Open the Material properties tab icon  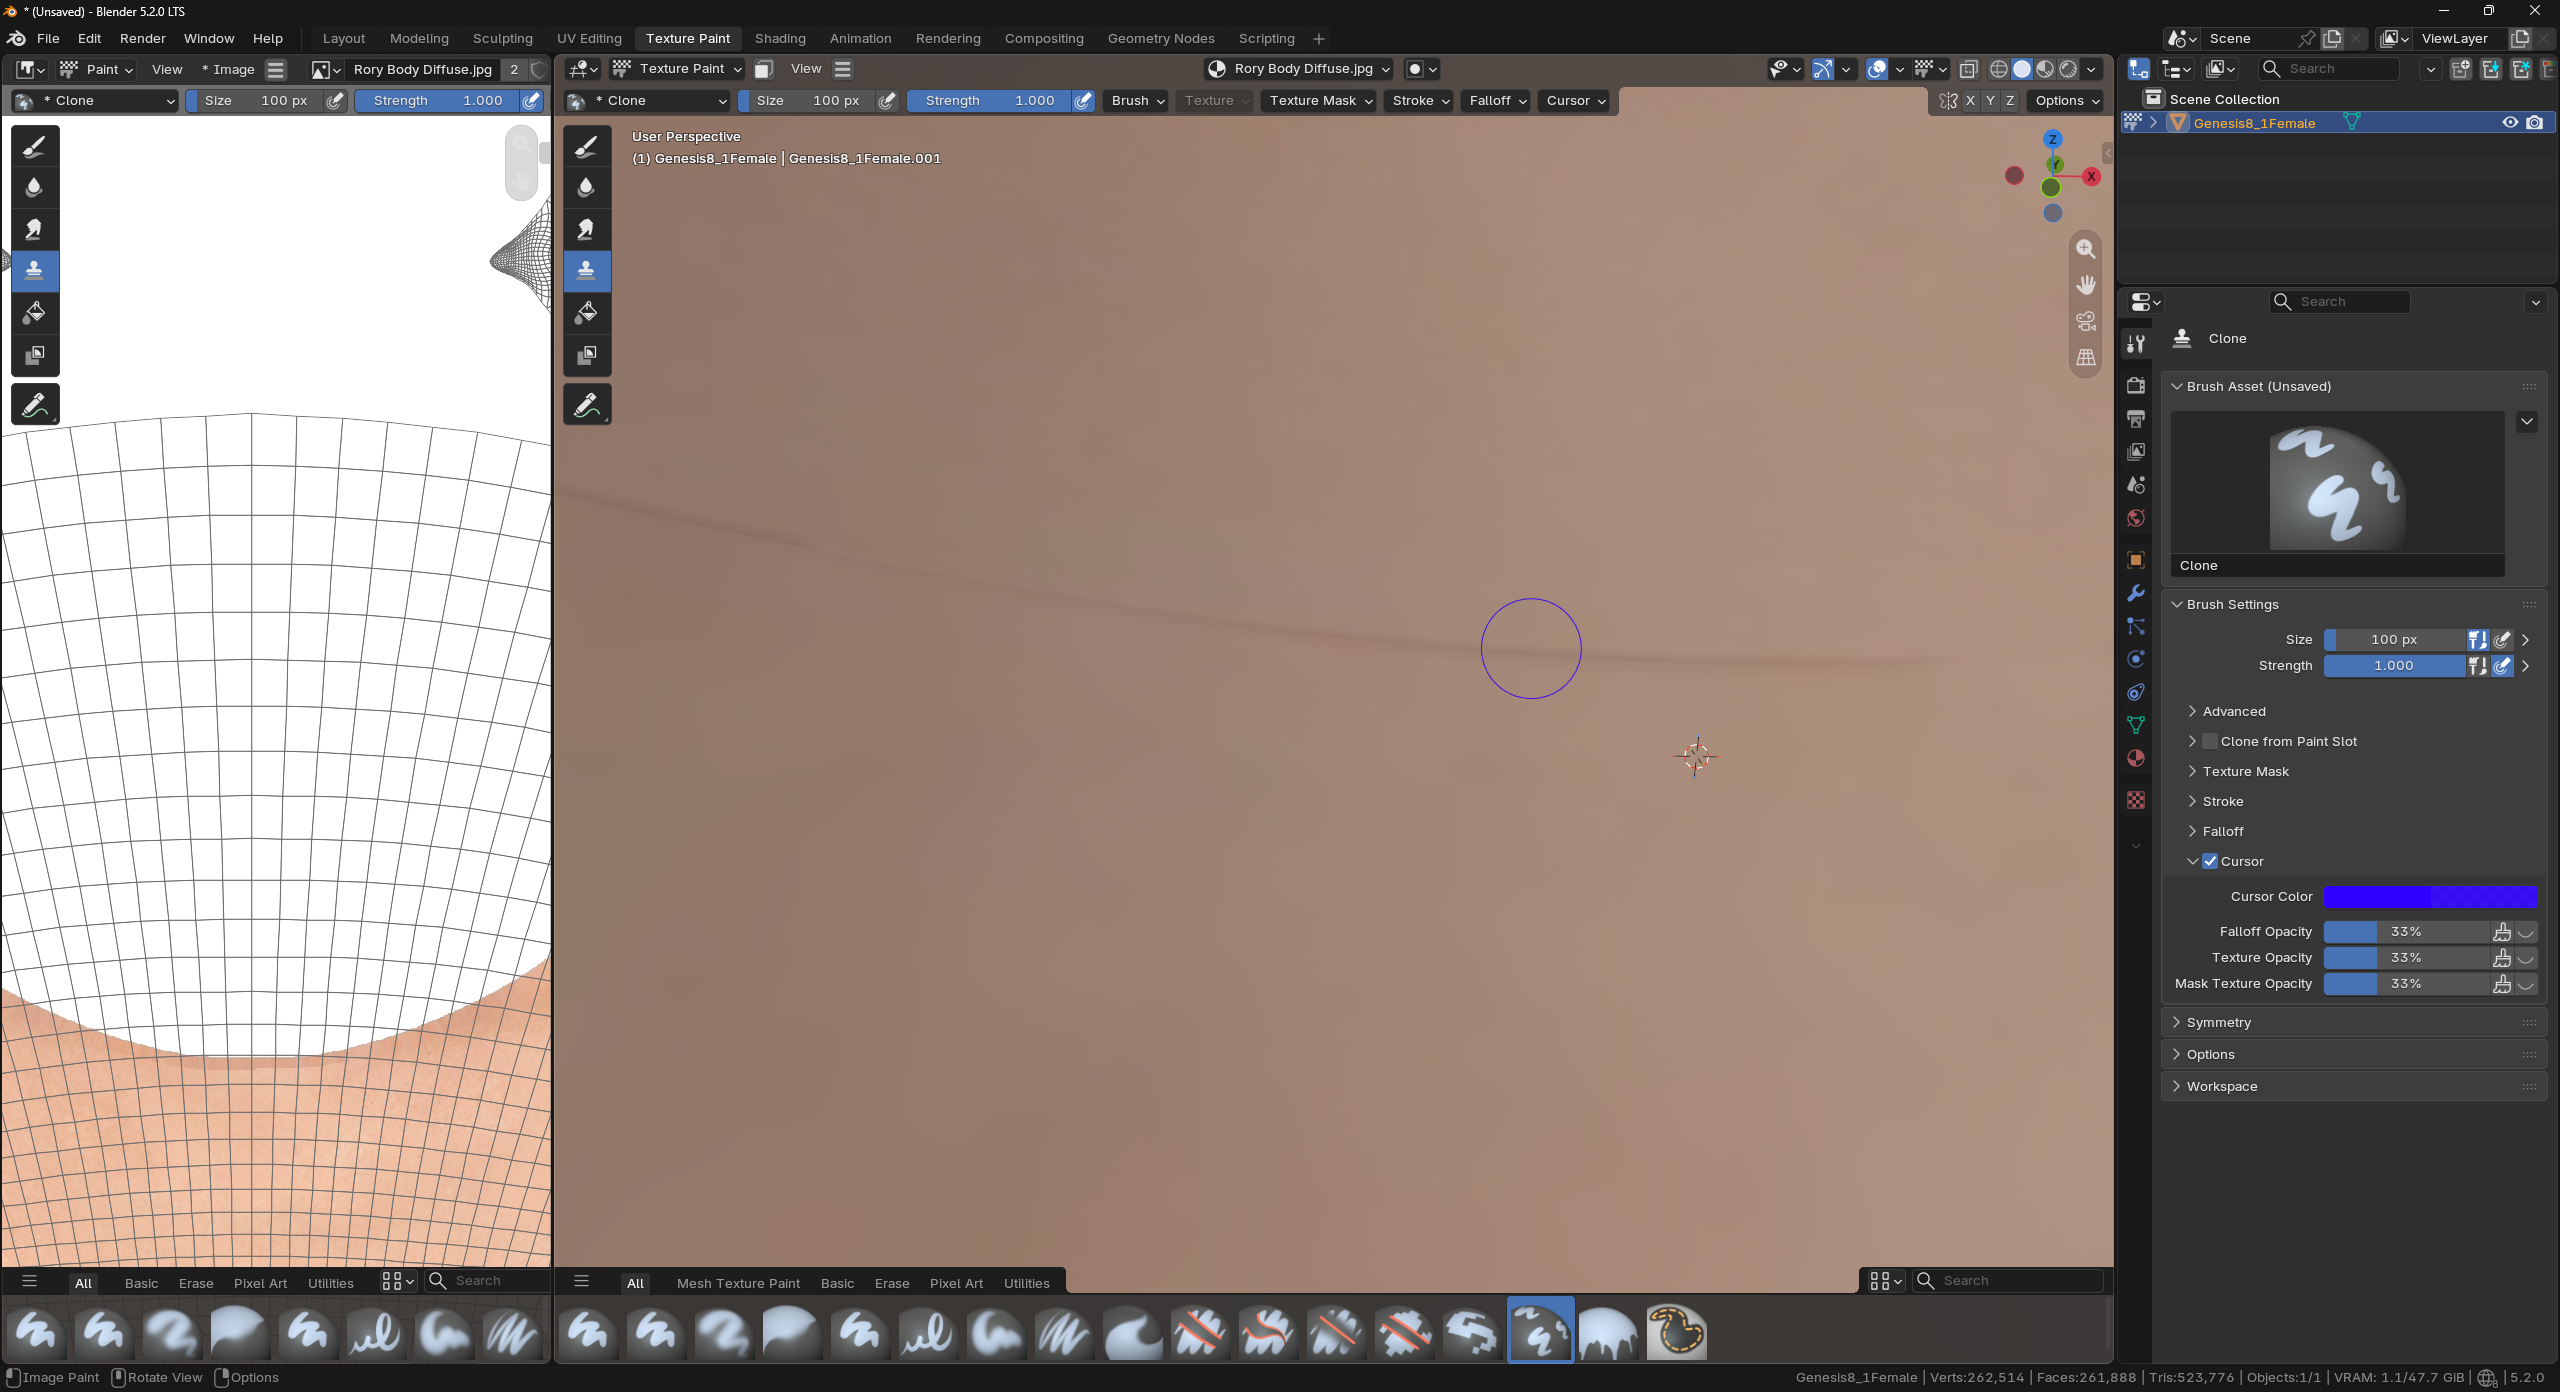click(x=2136, y=758)
